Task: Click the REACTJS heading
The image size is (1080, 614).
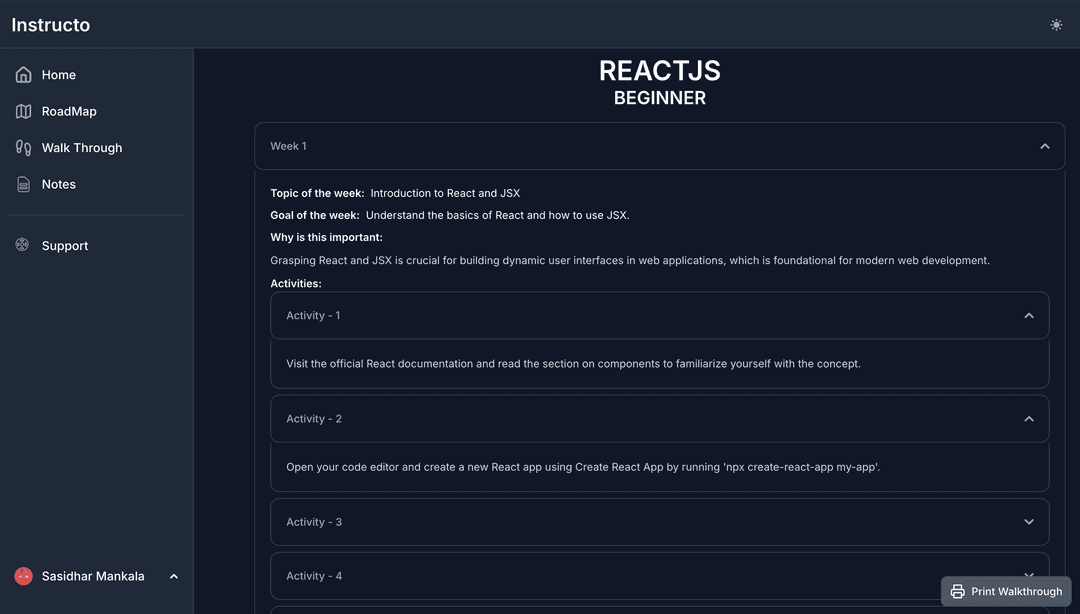Action: point(660,70)
